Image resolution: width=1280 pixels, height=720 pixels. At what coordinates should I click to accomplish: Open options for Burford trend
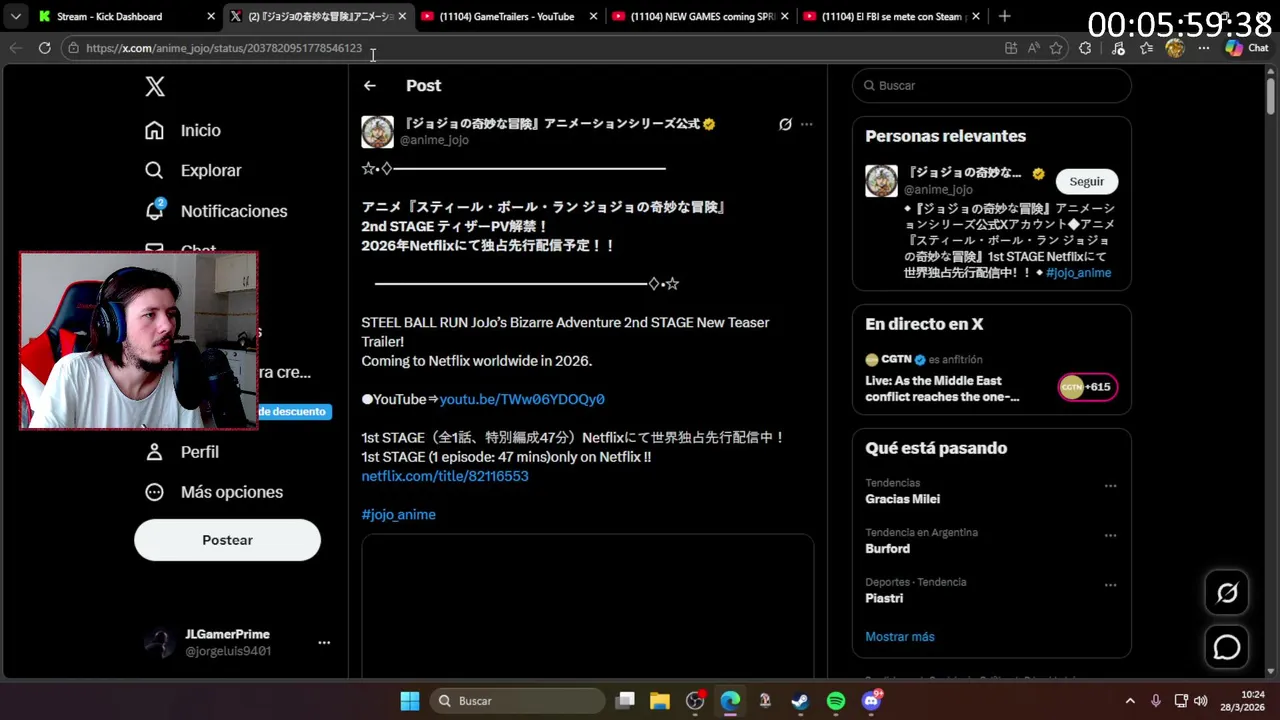(x=1110, y=536)
